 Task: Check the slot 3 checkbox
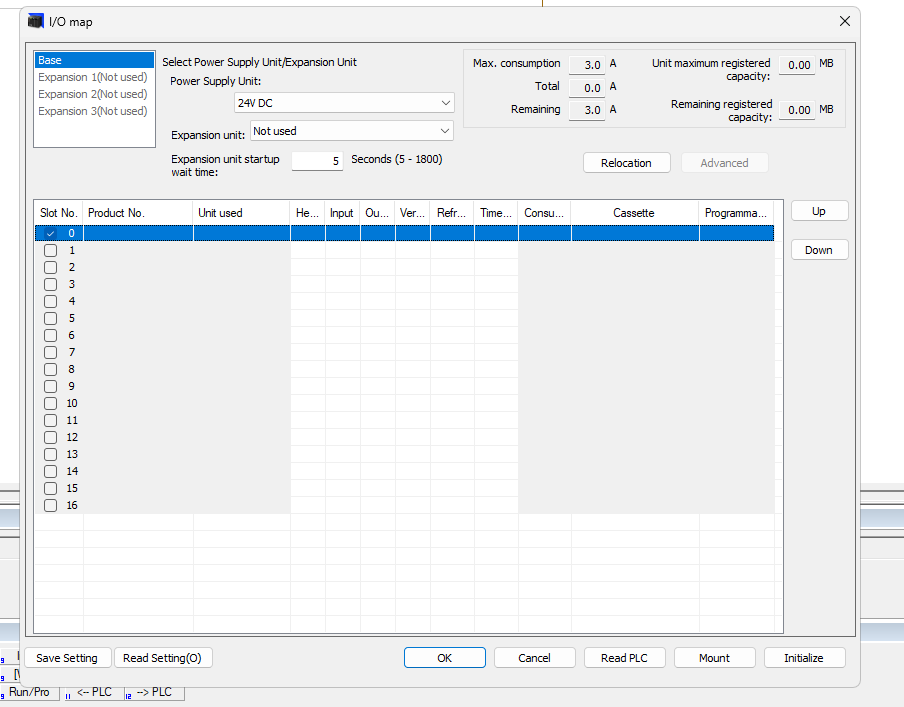pyautogui.click(x=51, y=284)
